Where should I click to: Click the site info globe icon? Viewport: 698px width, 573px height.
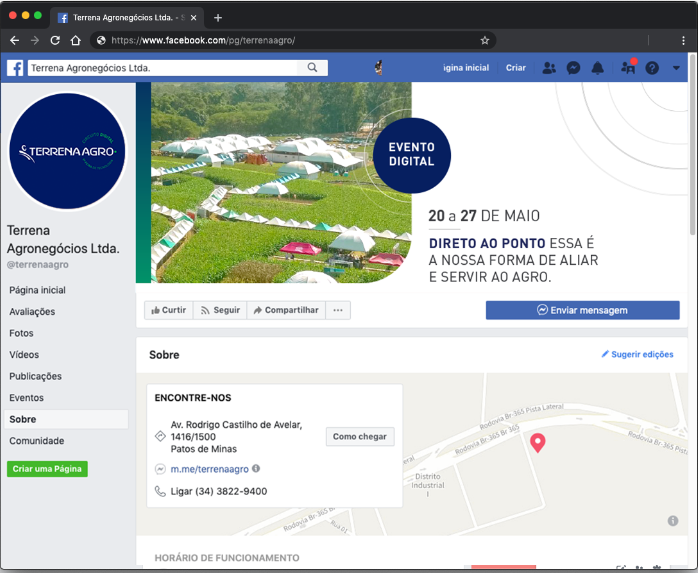point(101,41)
